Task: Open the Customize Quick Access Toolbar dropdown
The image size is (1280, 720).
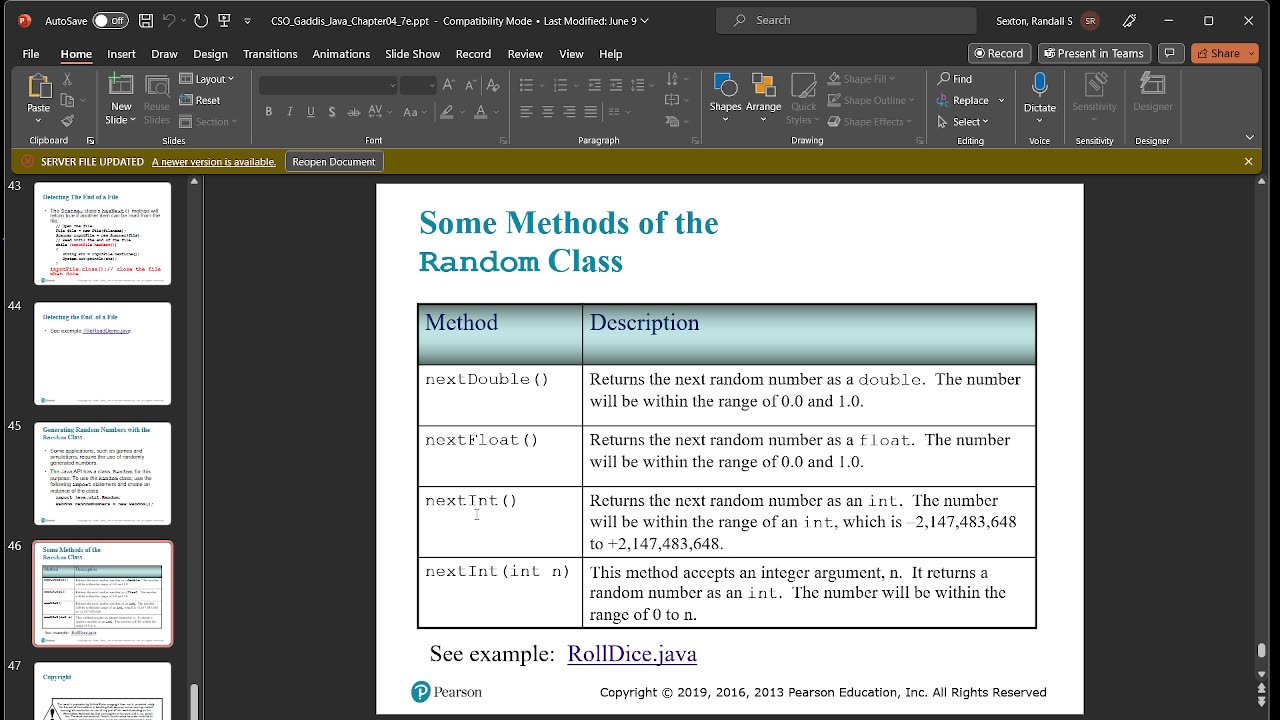Action: [x=248, y=20]
